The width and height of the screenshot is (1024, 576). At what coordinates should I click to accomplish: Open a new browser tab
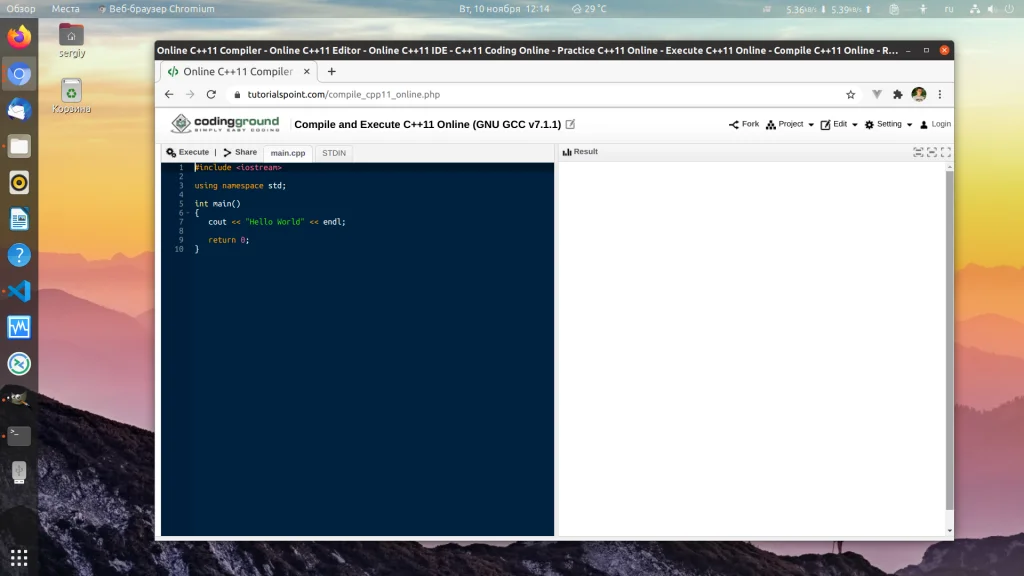[x=332, y=71]
